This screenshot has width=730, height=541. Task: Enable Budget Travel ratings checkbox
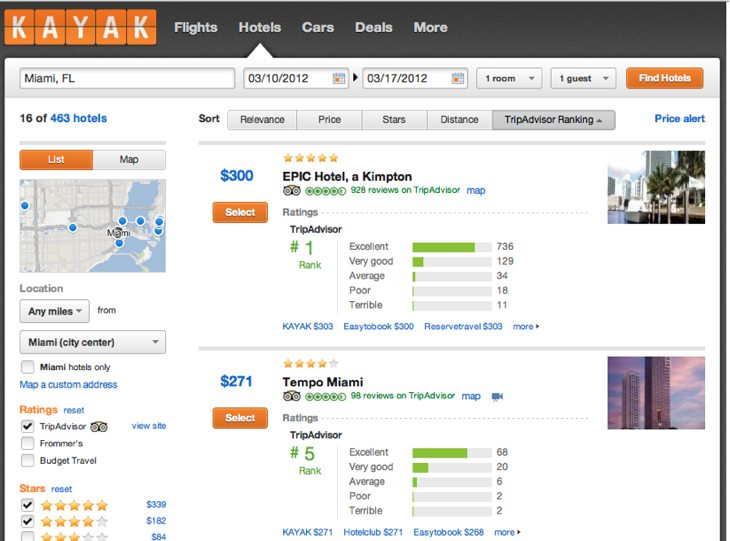tap(27, 460)
